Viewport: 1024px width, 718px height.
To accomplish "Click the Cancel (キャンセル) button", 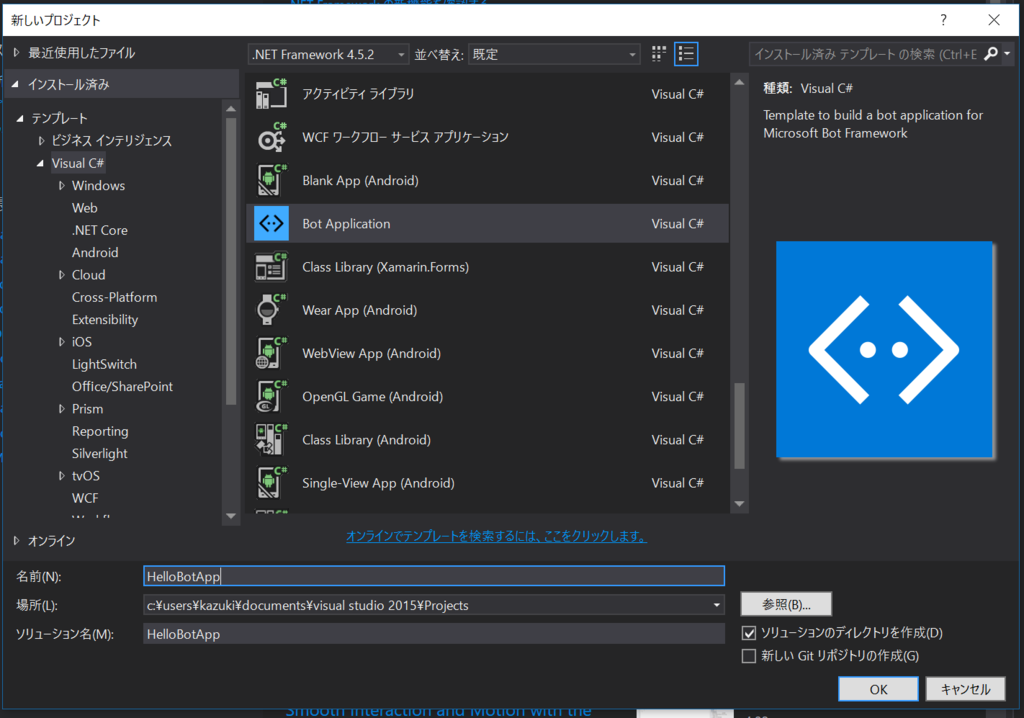I will 965,689.
